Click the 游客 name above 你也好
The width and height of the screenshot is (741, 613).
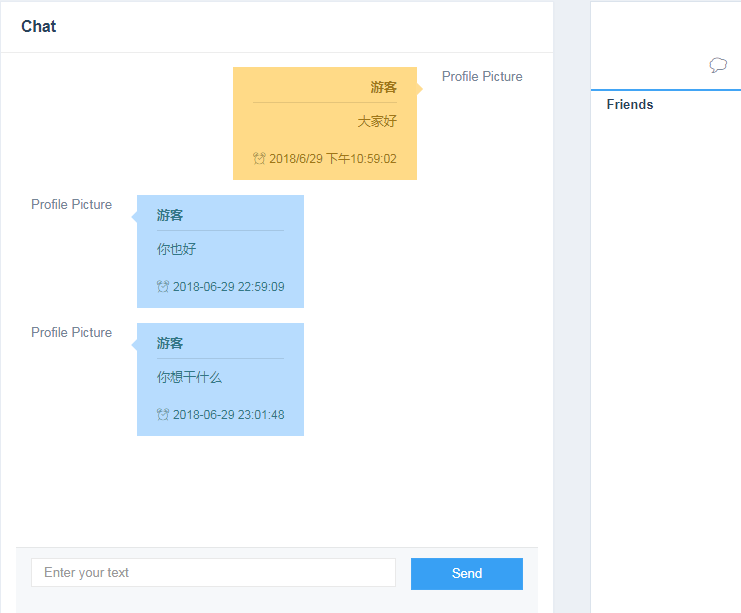pos(170,215)
